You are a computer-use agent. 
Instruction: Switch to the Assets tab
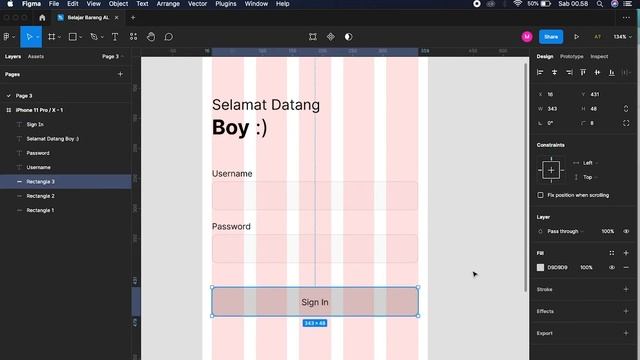point(36,56)
